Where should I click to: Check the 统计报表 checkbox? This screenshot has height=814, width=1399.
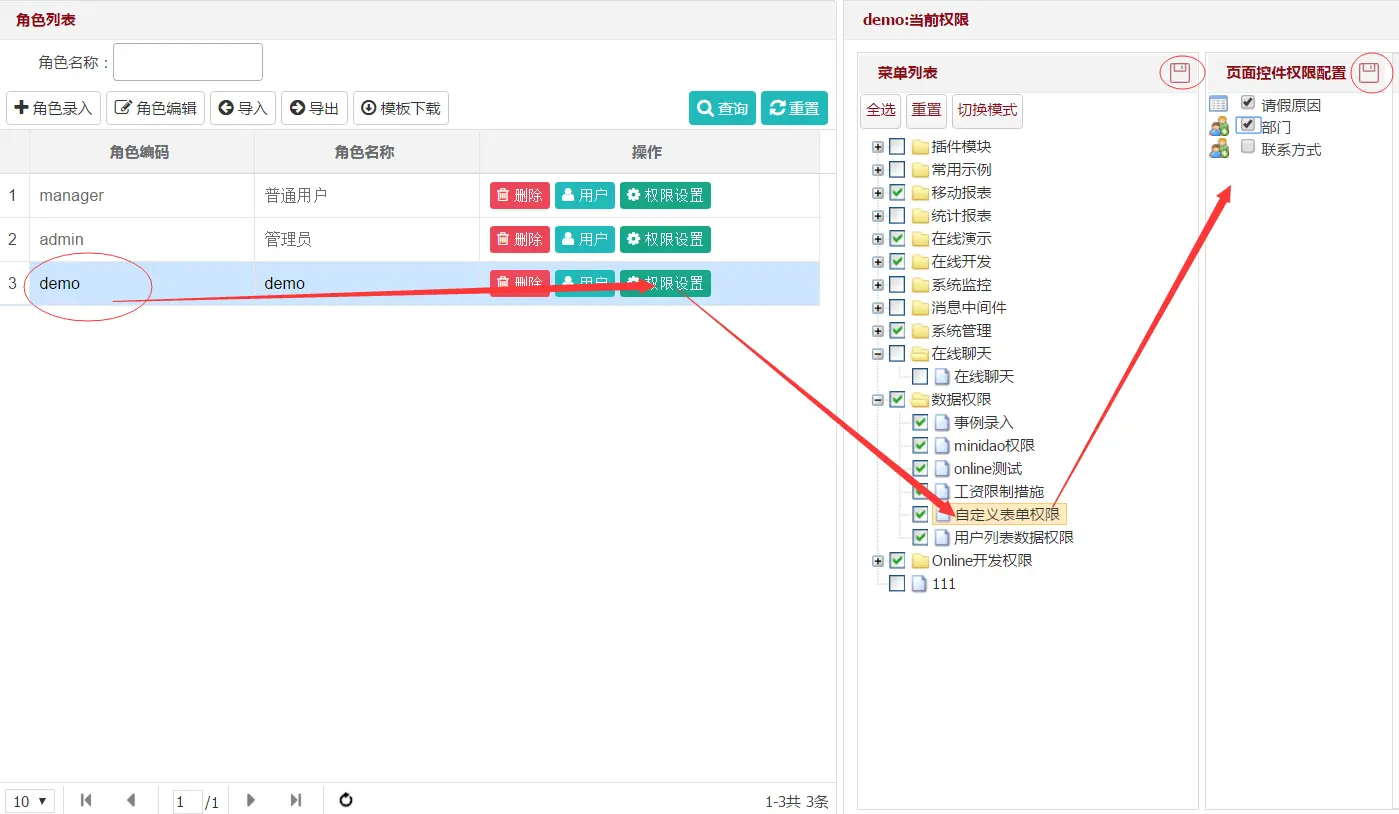(897, 215)
